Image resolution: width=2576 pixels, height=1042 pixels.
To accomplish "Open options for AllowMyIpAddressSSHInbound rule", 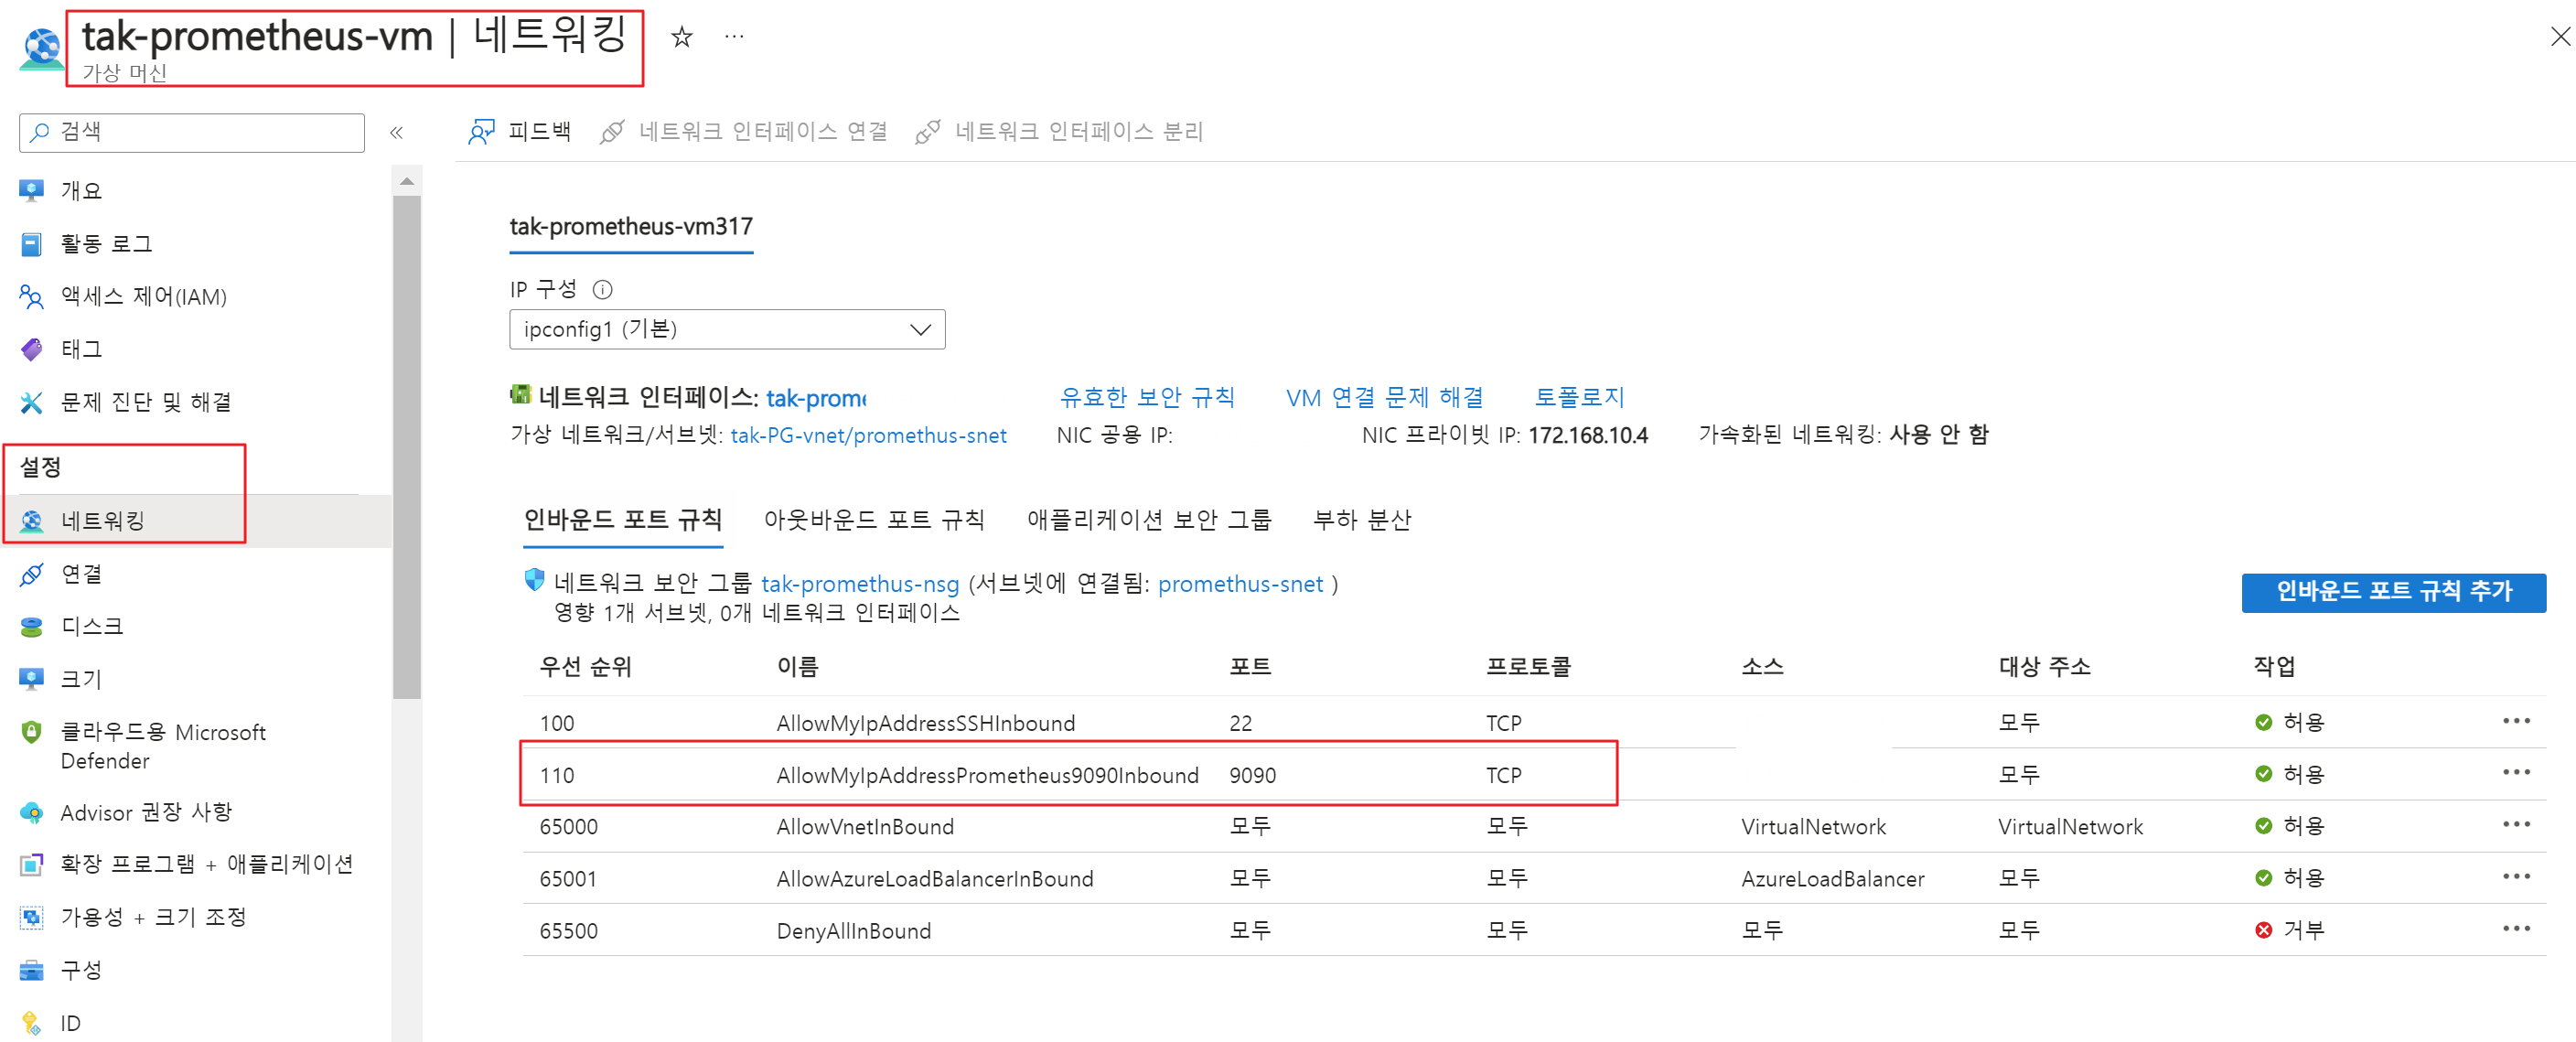I will point(2516,721).
